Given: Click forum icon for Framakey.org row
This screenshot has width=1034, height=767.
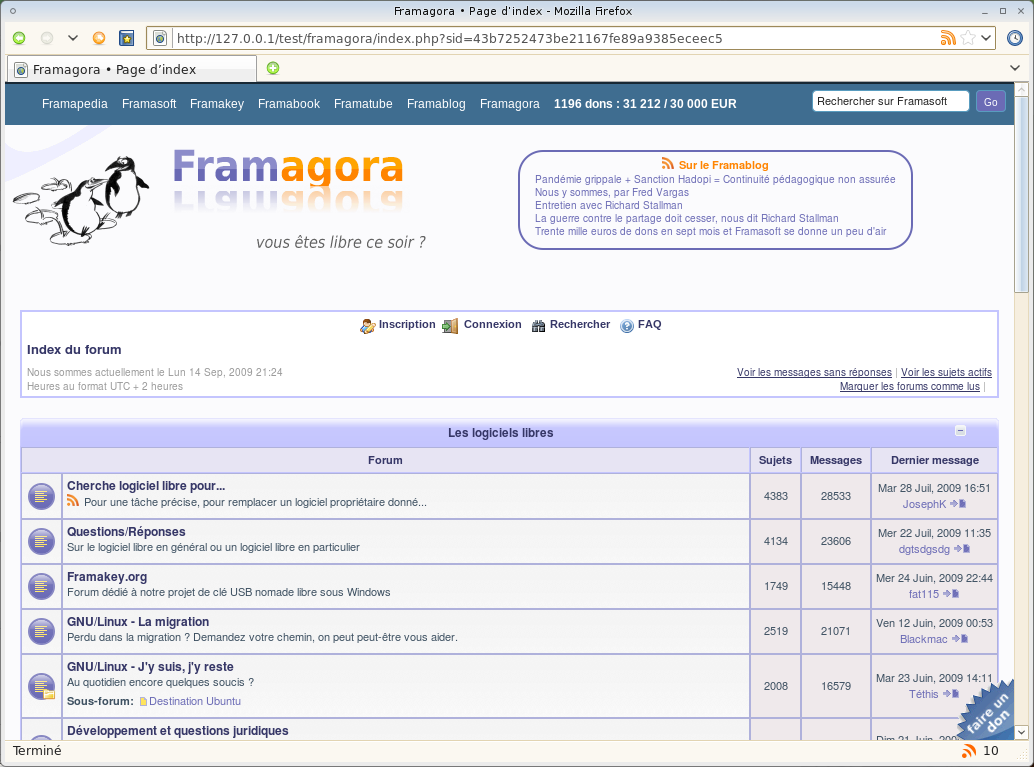Looking at the screenshot, I should pyautogui.click(x=41, y=586).
